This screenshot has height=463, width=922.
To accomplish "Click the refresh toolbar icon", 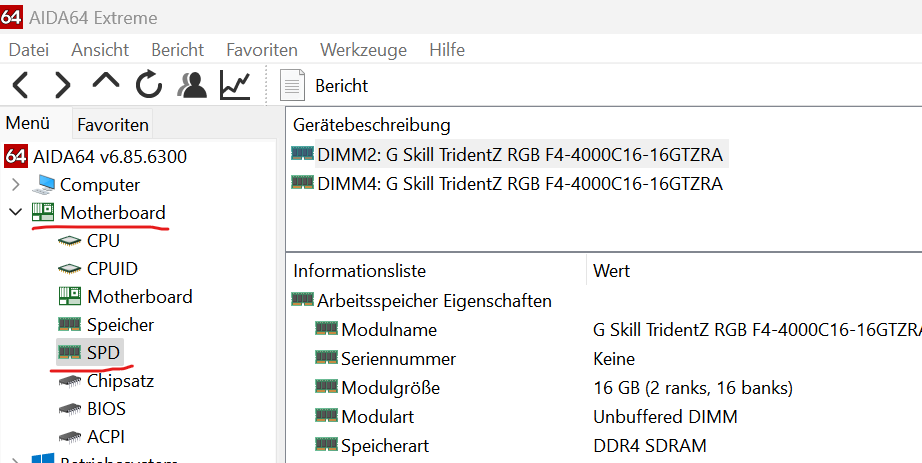I will pos(149,85).
